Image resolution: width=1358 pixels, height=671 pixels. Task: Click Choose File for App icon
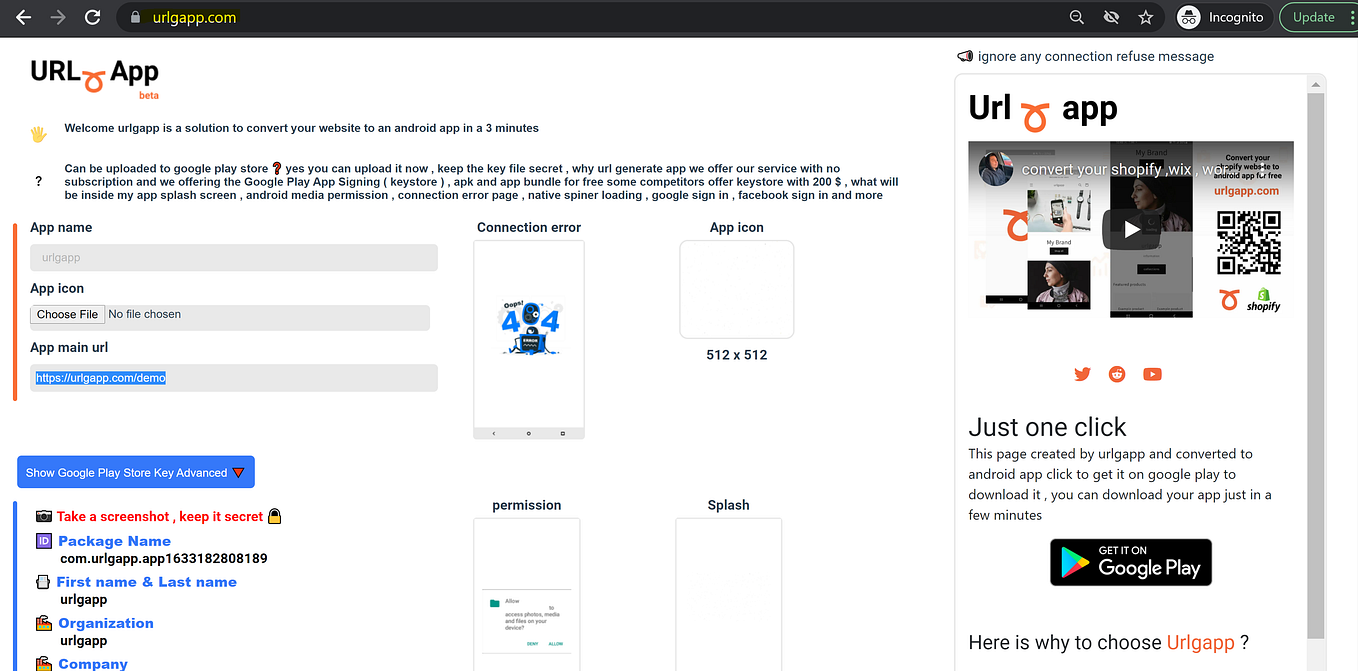tap(67, 314)
